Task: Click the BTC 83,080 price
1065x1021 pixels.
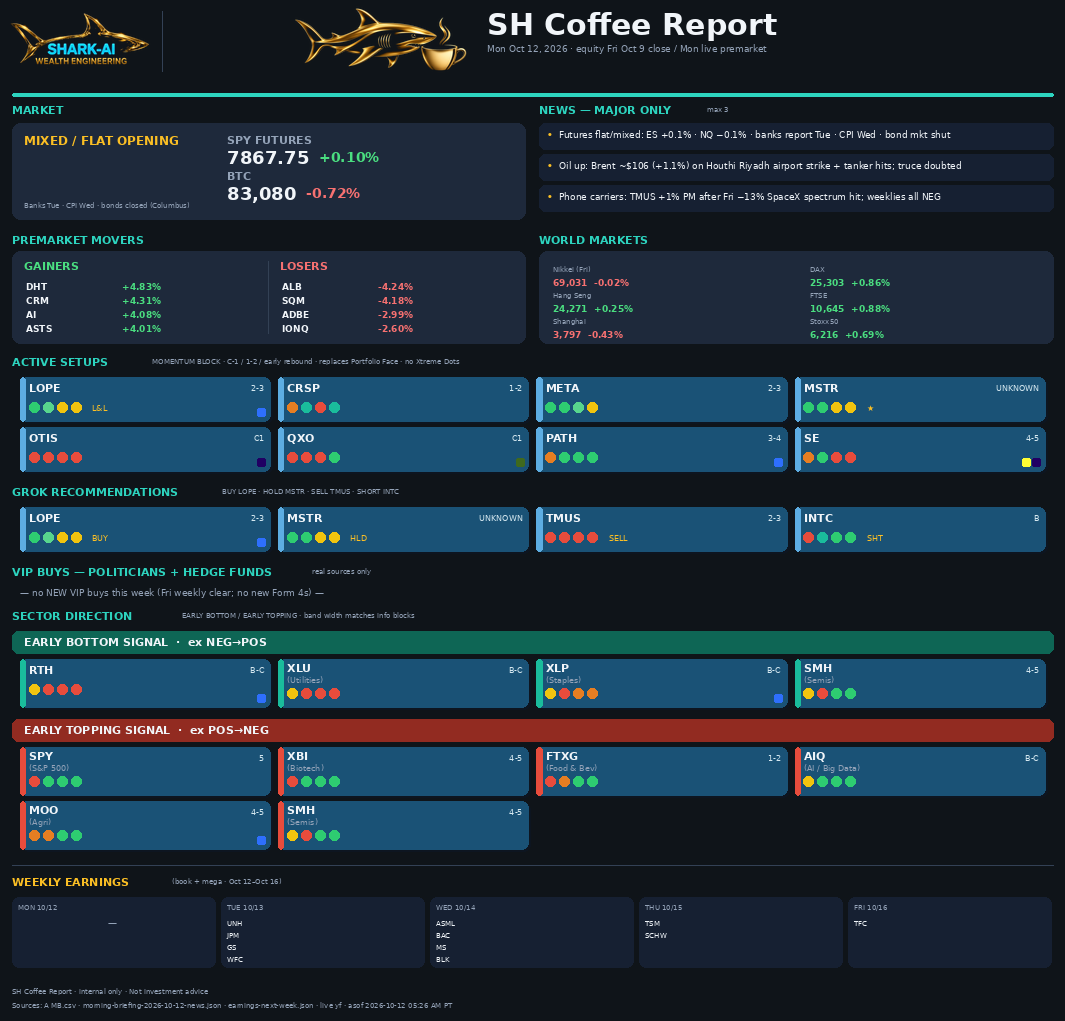Action: tap(261, 194)
